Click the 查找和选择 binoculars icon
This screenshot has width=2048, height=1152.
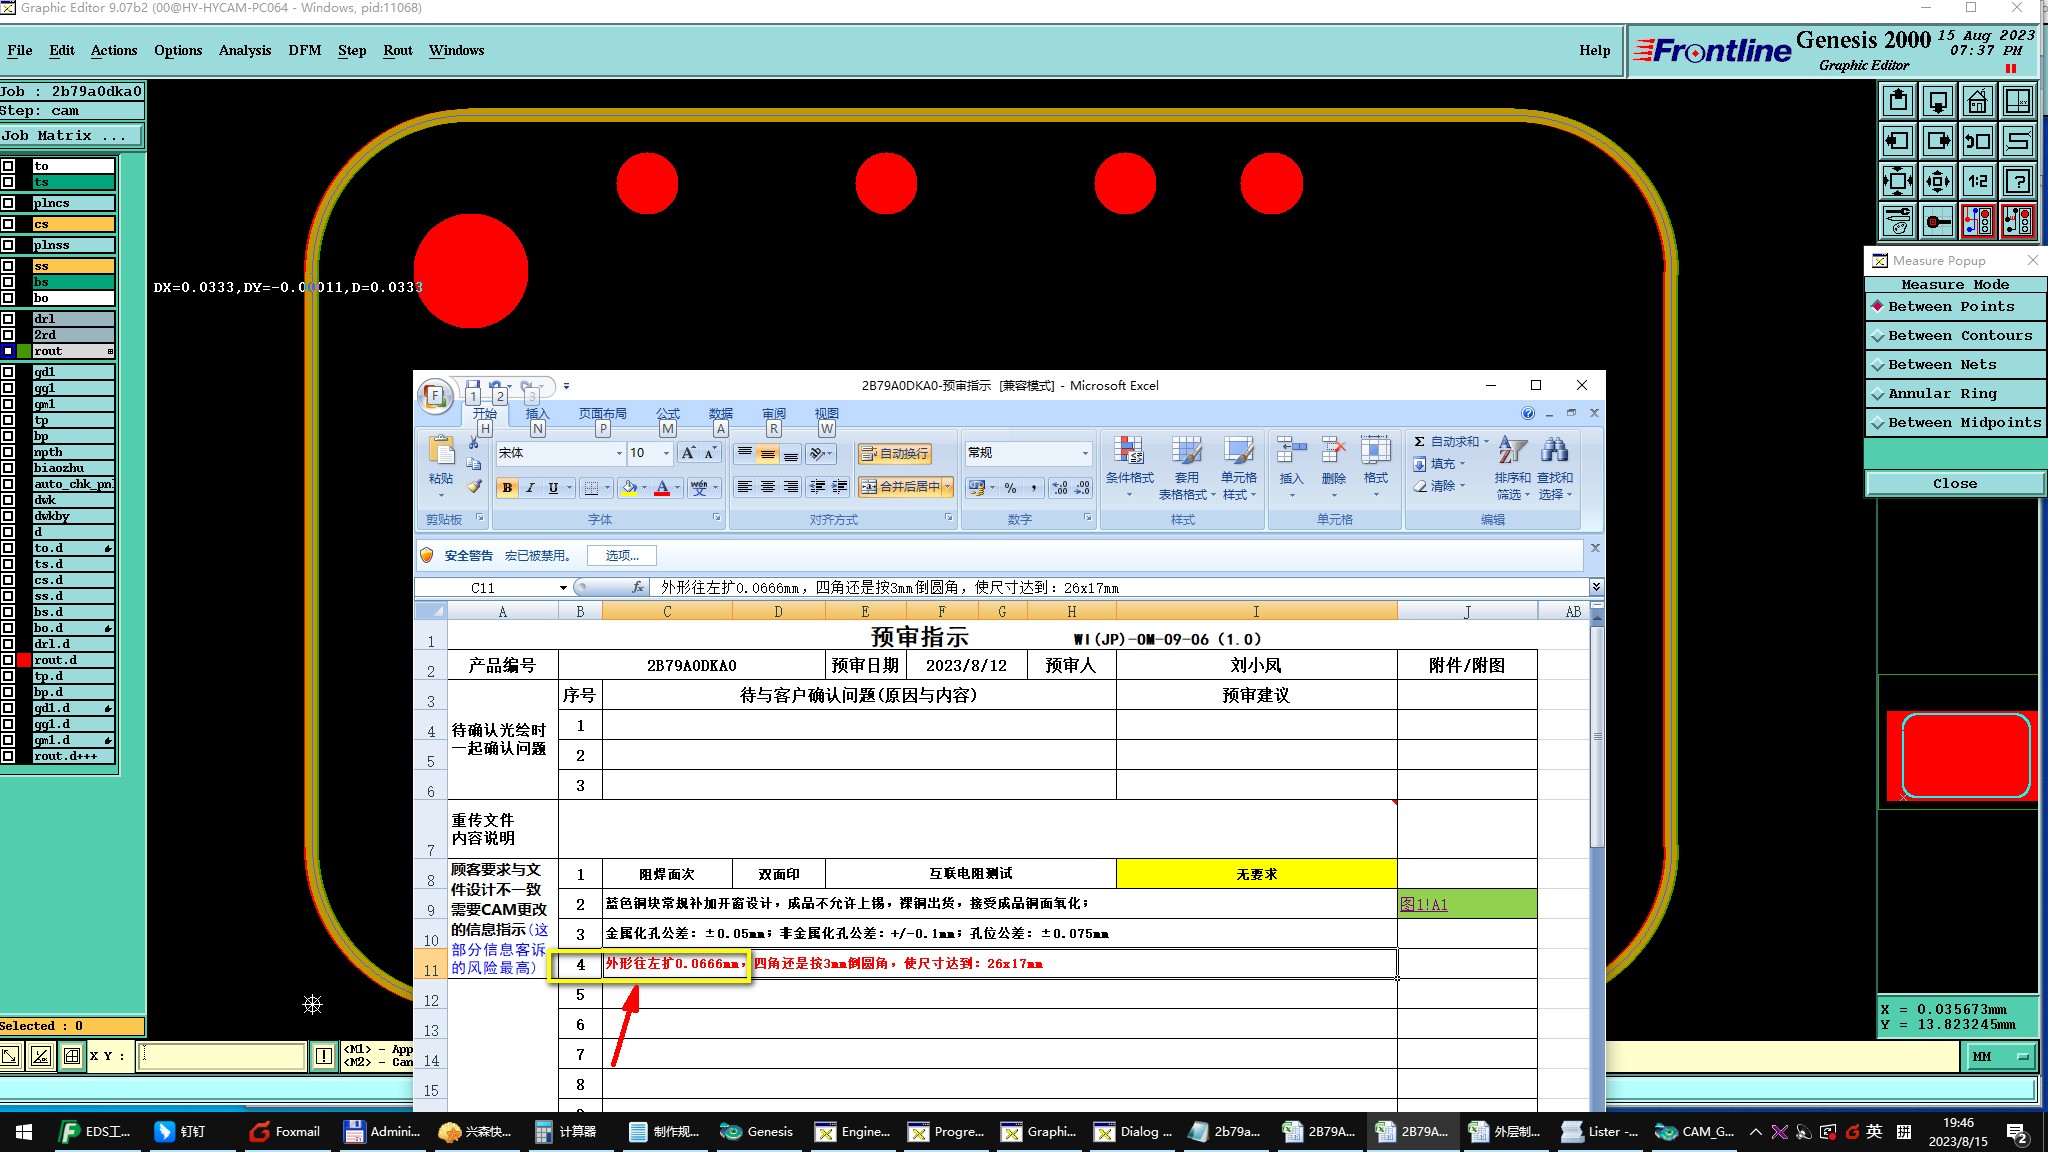pos(1554,451)
